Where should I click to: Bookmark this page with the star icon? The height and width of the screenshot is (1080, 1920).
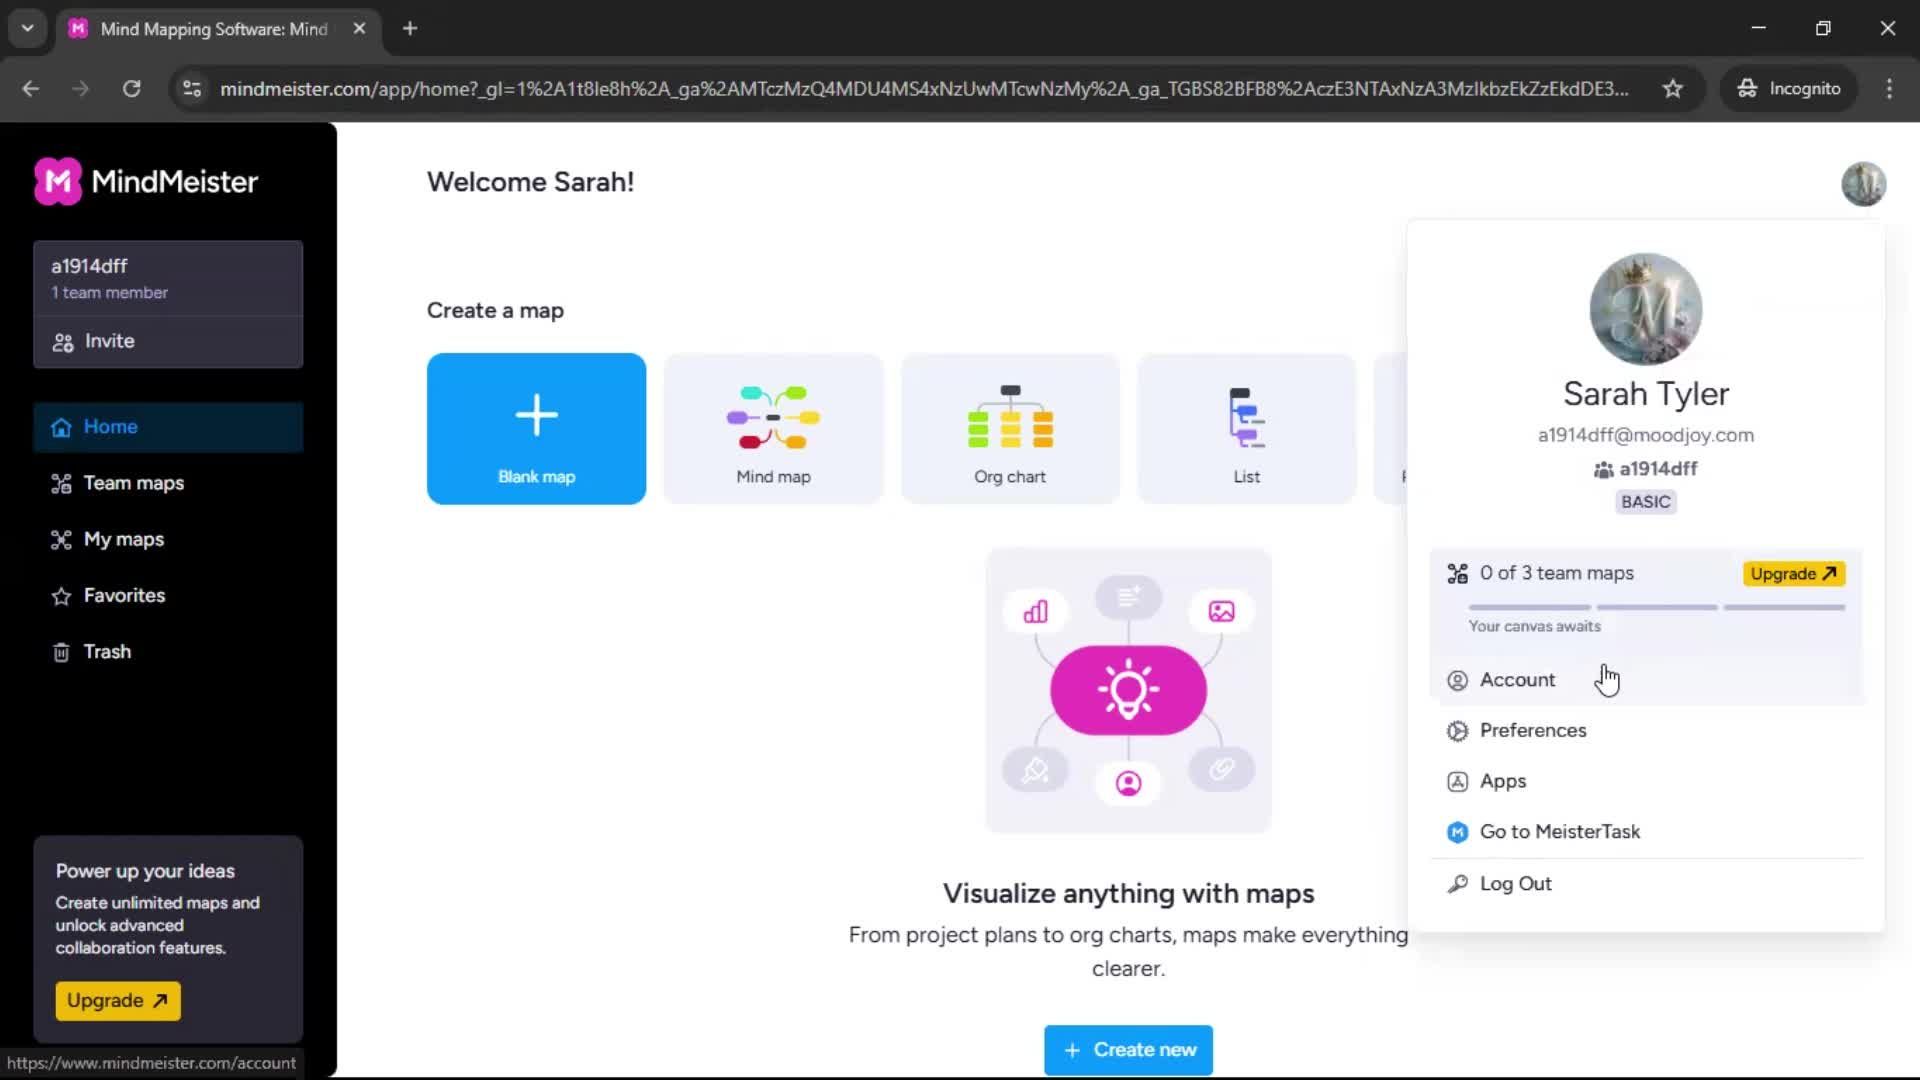coord(1672,89)
